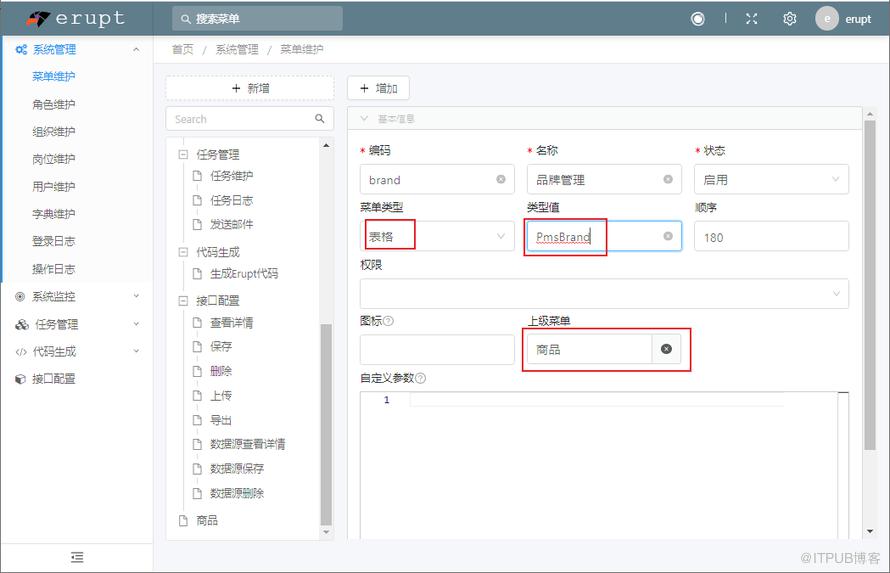
Task: Click the help icon next to 图标
Action: click(388, 321)
